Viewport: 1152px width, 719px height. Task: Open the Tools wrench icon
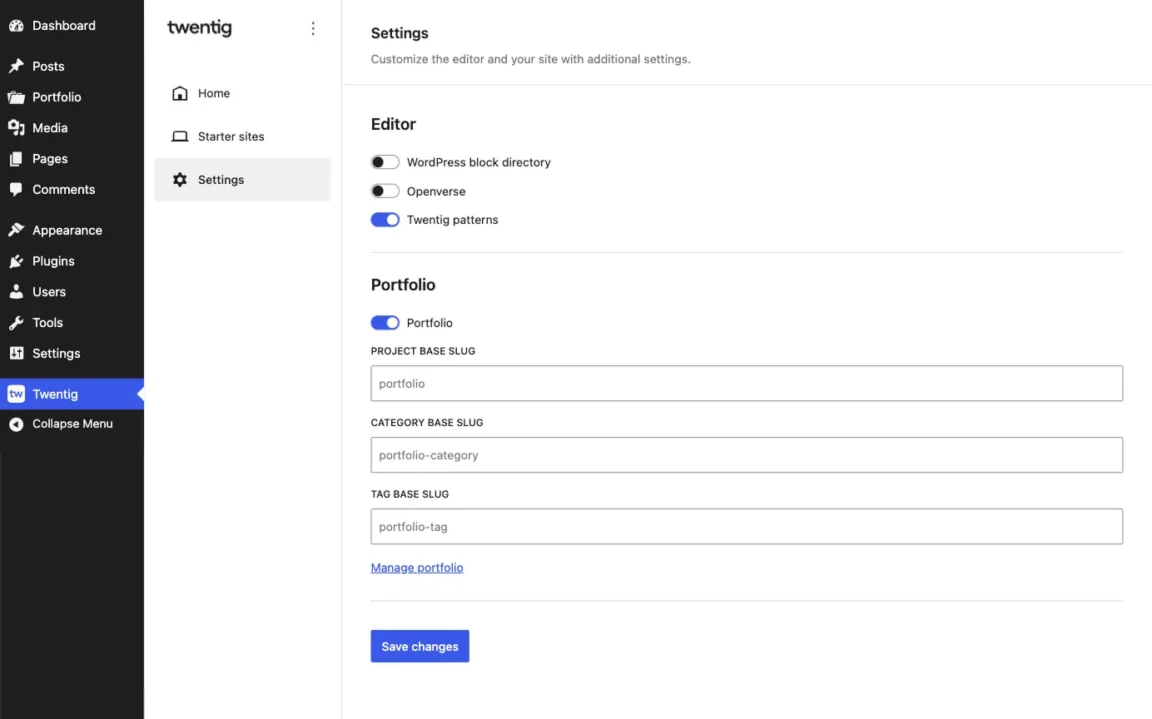[16, 322]
